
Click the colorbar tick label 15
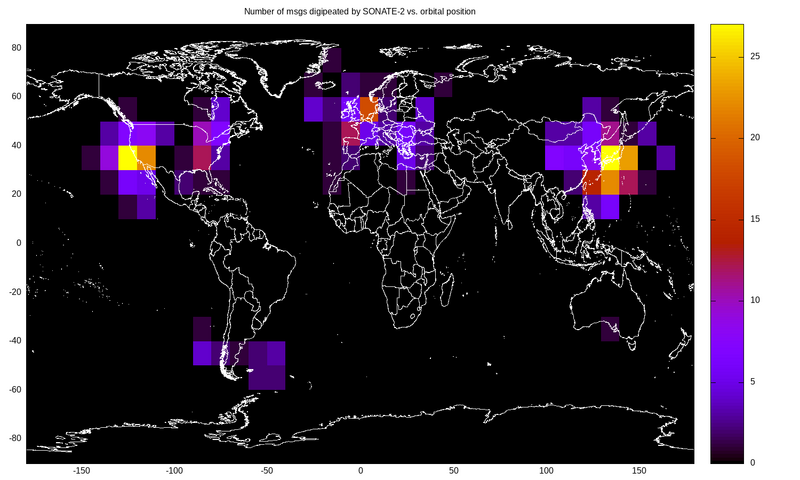(x=755, y=219)
